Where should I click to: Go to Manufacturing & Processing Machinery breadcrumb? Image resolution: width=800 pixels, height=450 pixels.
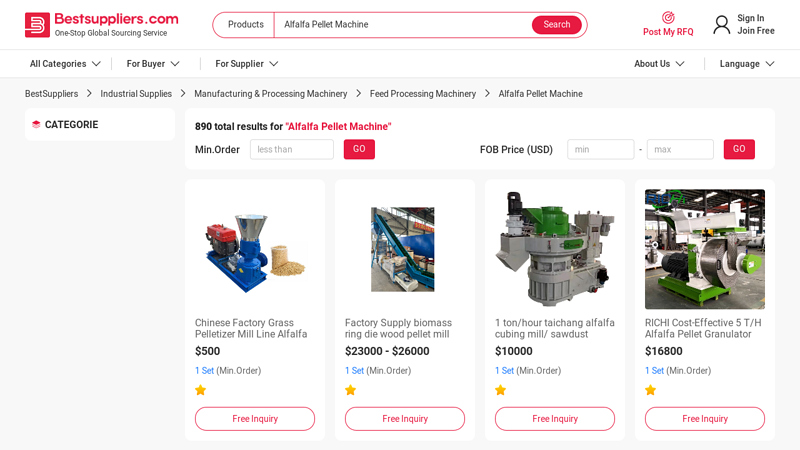point(271,94)
